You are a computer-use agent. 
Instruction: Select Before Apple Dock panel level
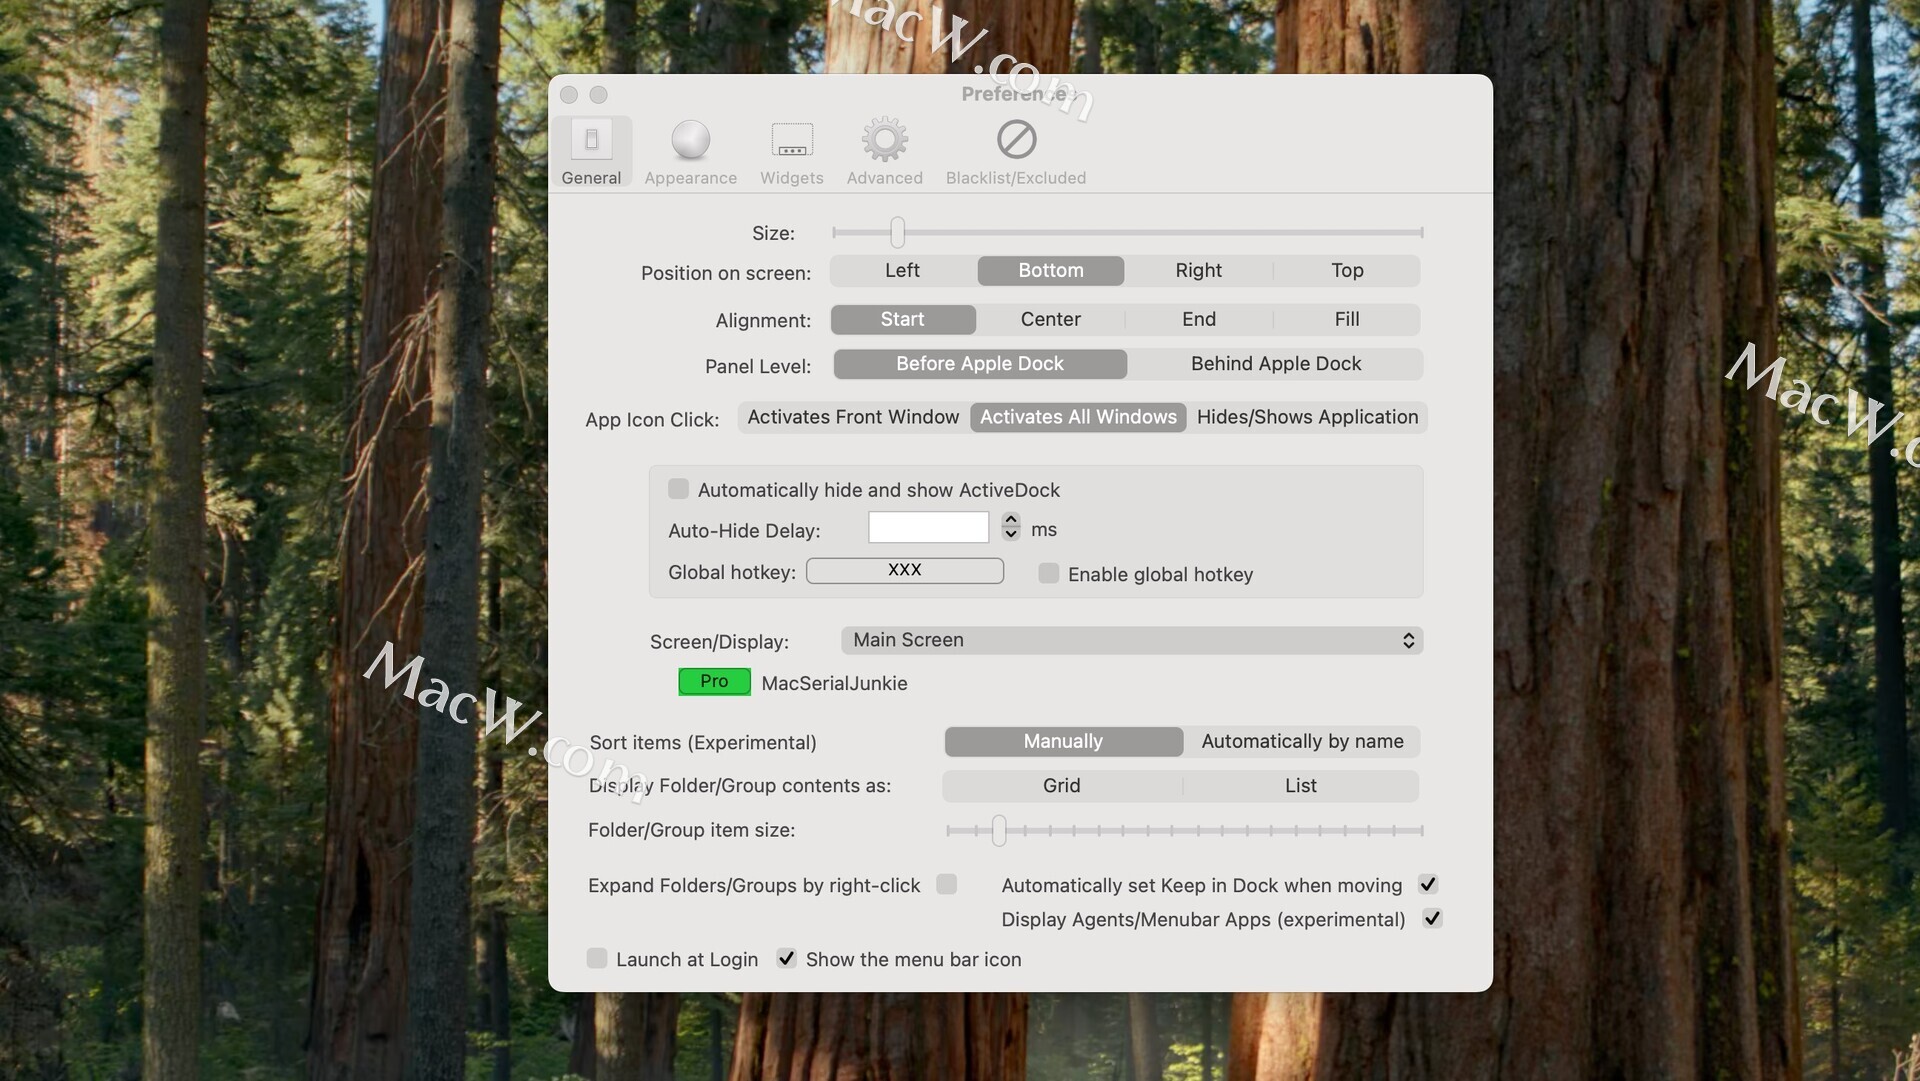click(x=980, y=364)
